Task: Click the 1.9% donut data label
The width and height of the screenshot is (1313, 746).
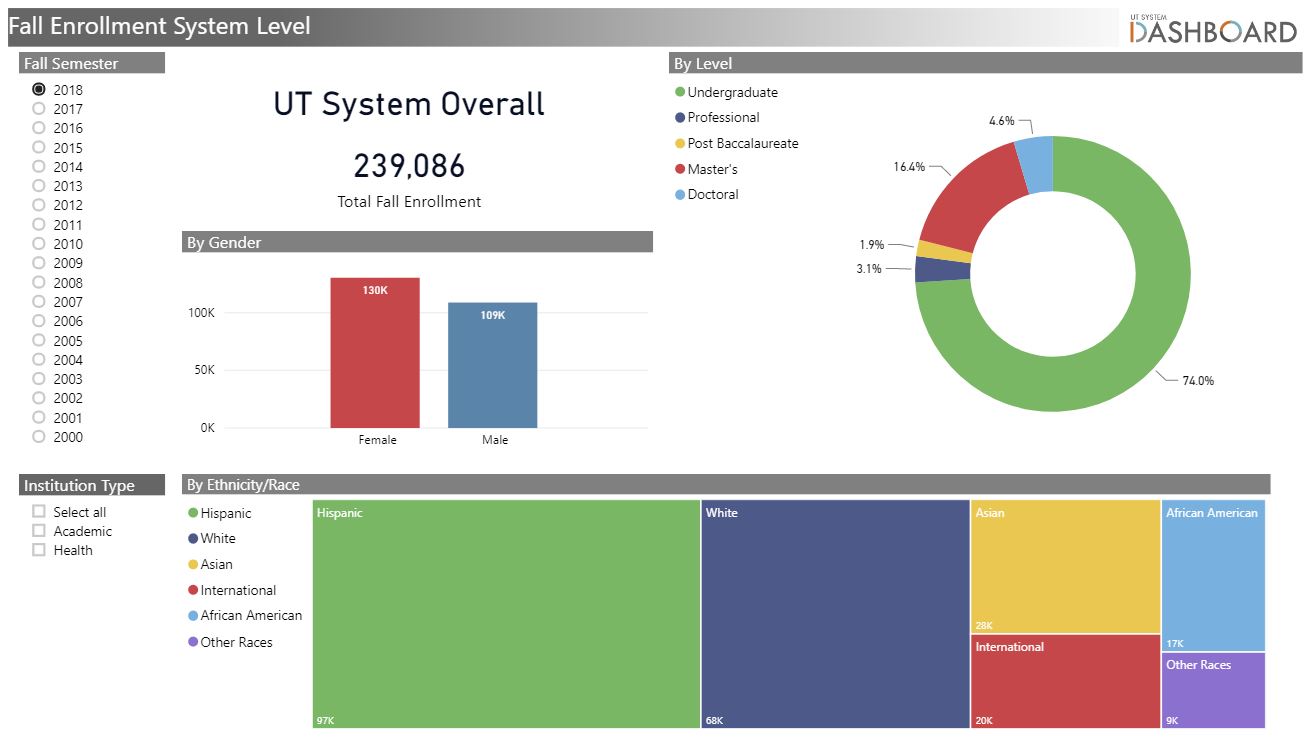Action: [872, 245]
